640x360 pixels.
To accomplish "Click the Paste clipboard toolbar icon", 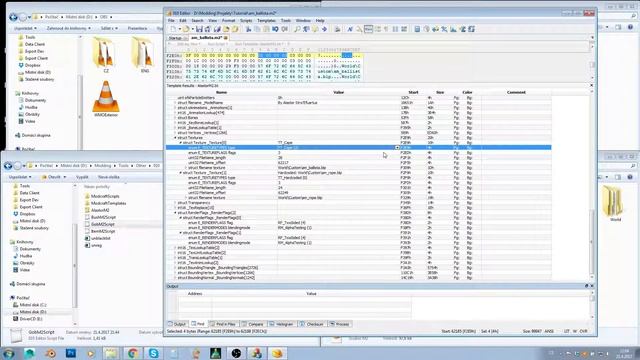I will (x=266, y=29).
